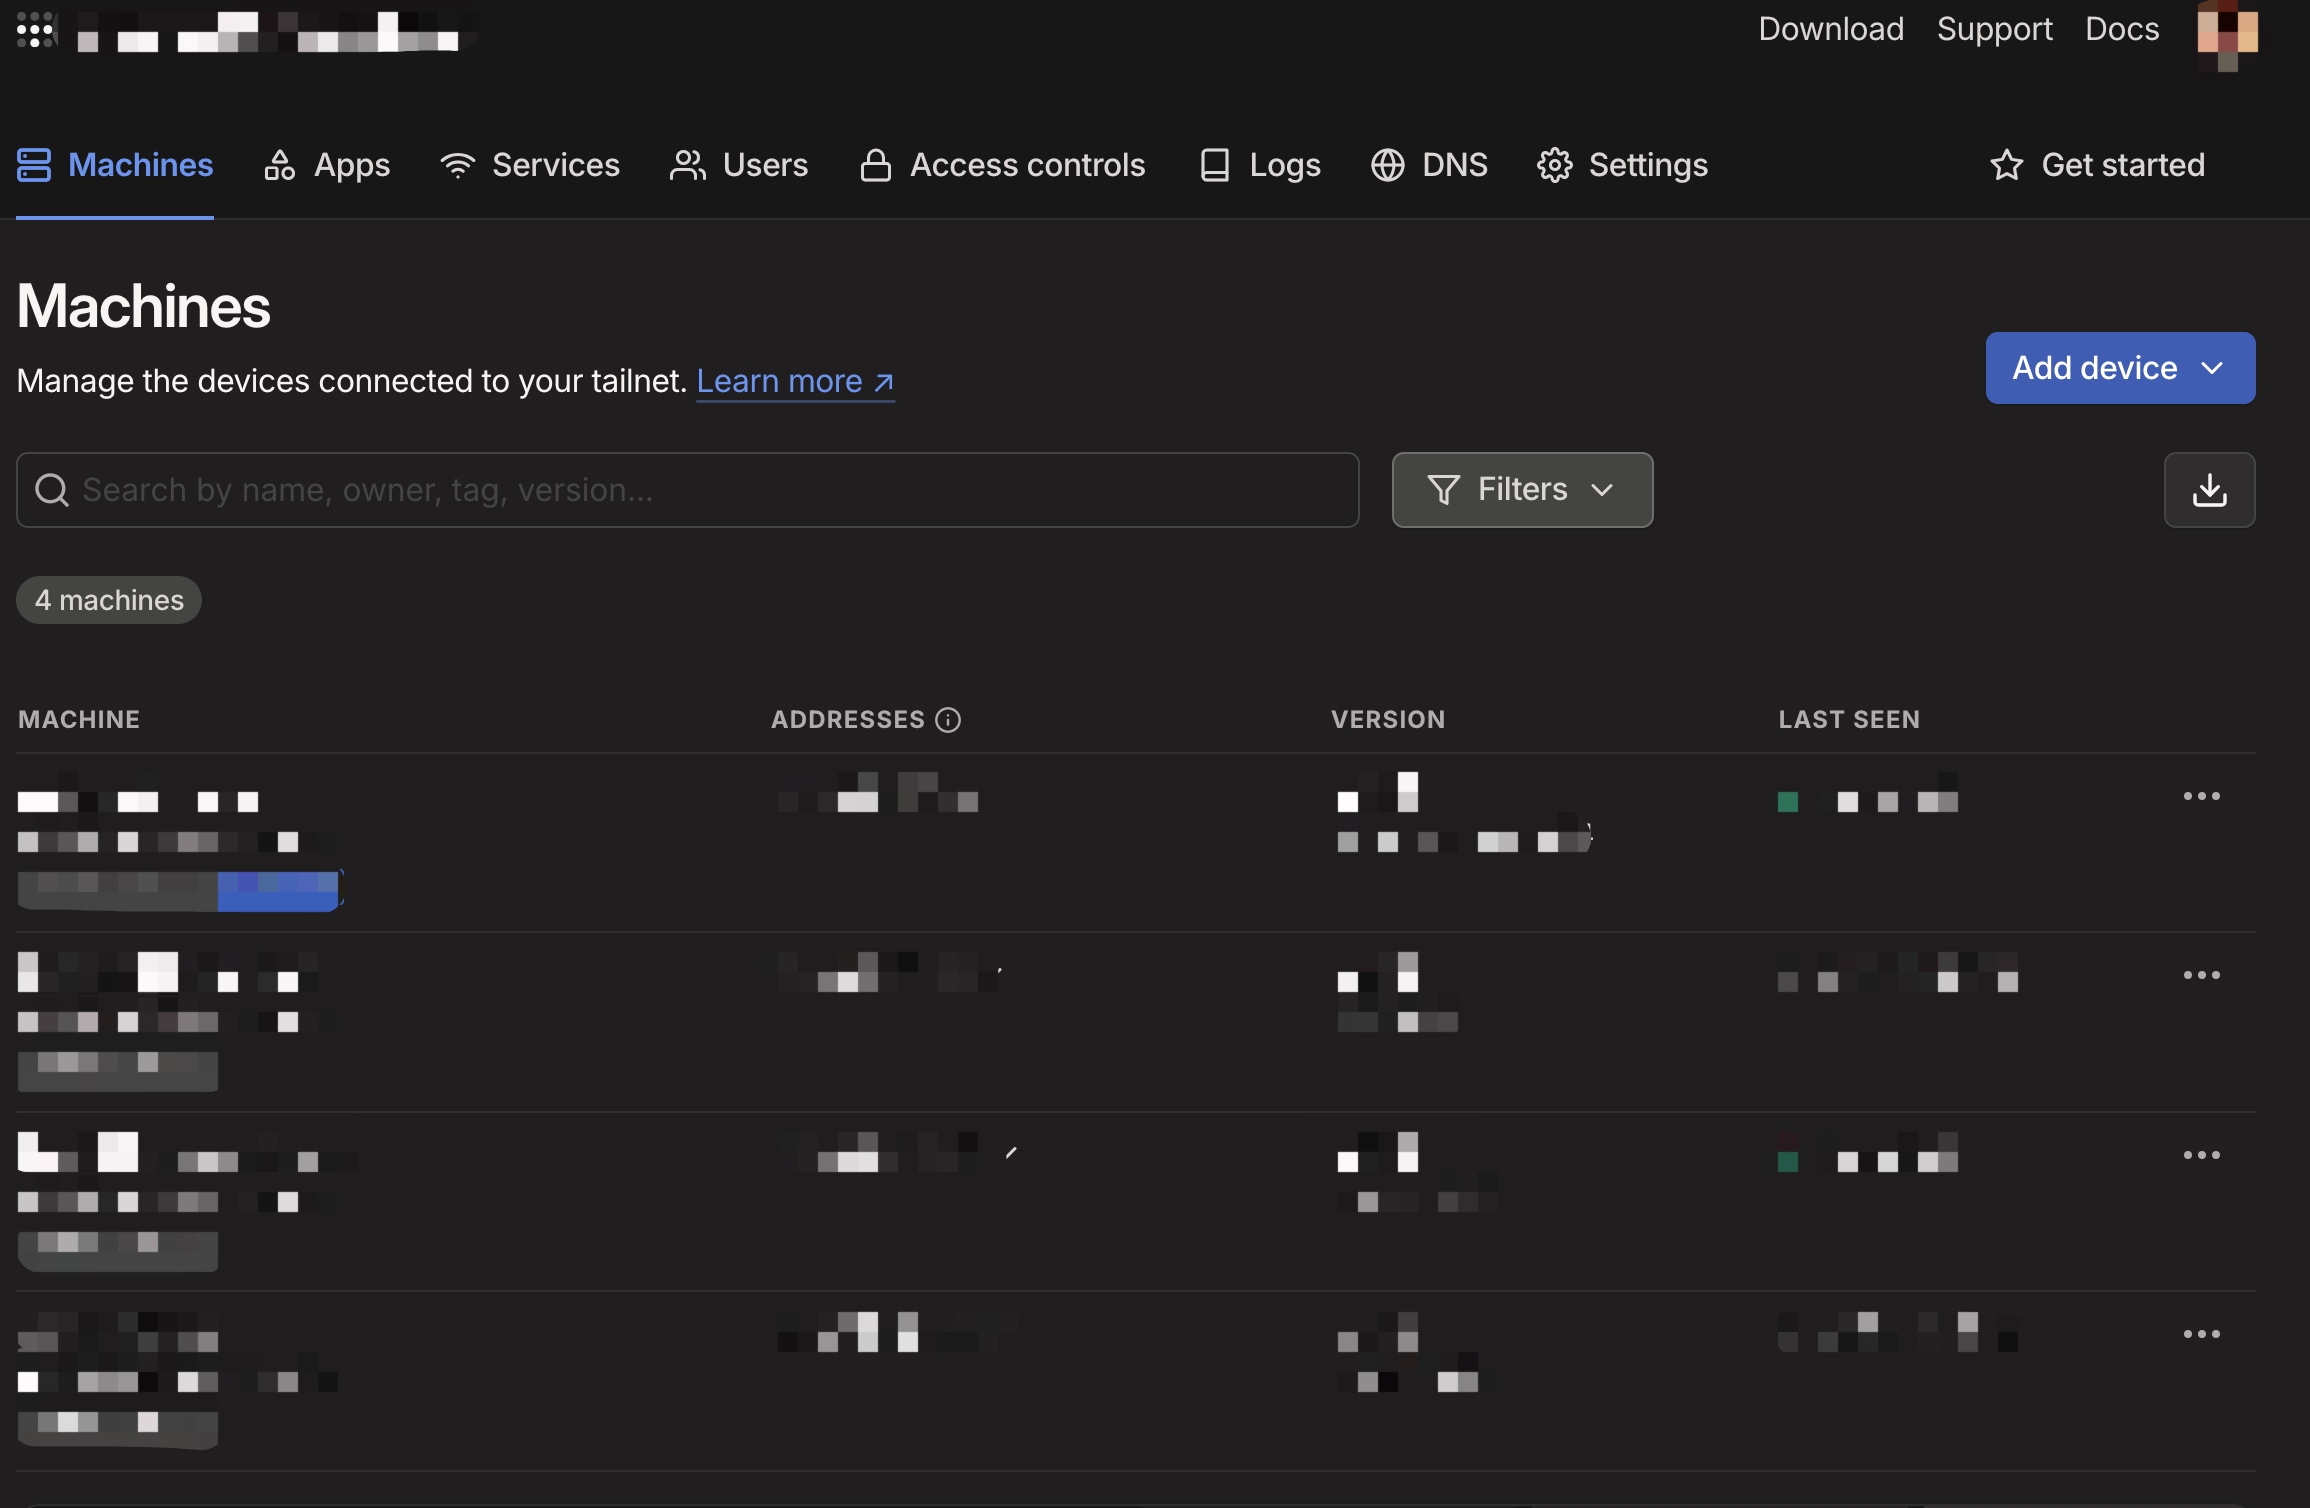Screen dimensions: 2310x1508
Task: Open third machine's three-dot menu
Action: (2201, 1155)
